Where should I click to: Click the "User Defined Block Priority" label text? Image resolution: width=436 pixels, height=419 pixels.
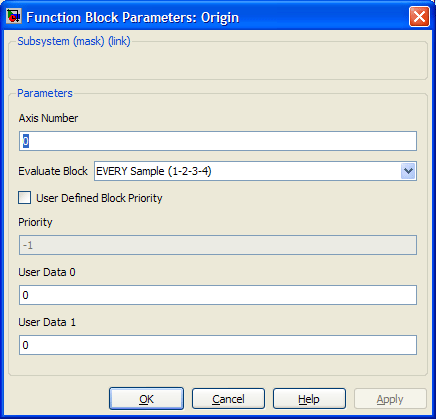[x=99, y=198]
